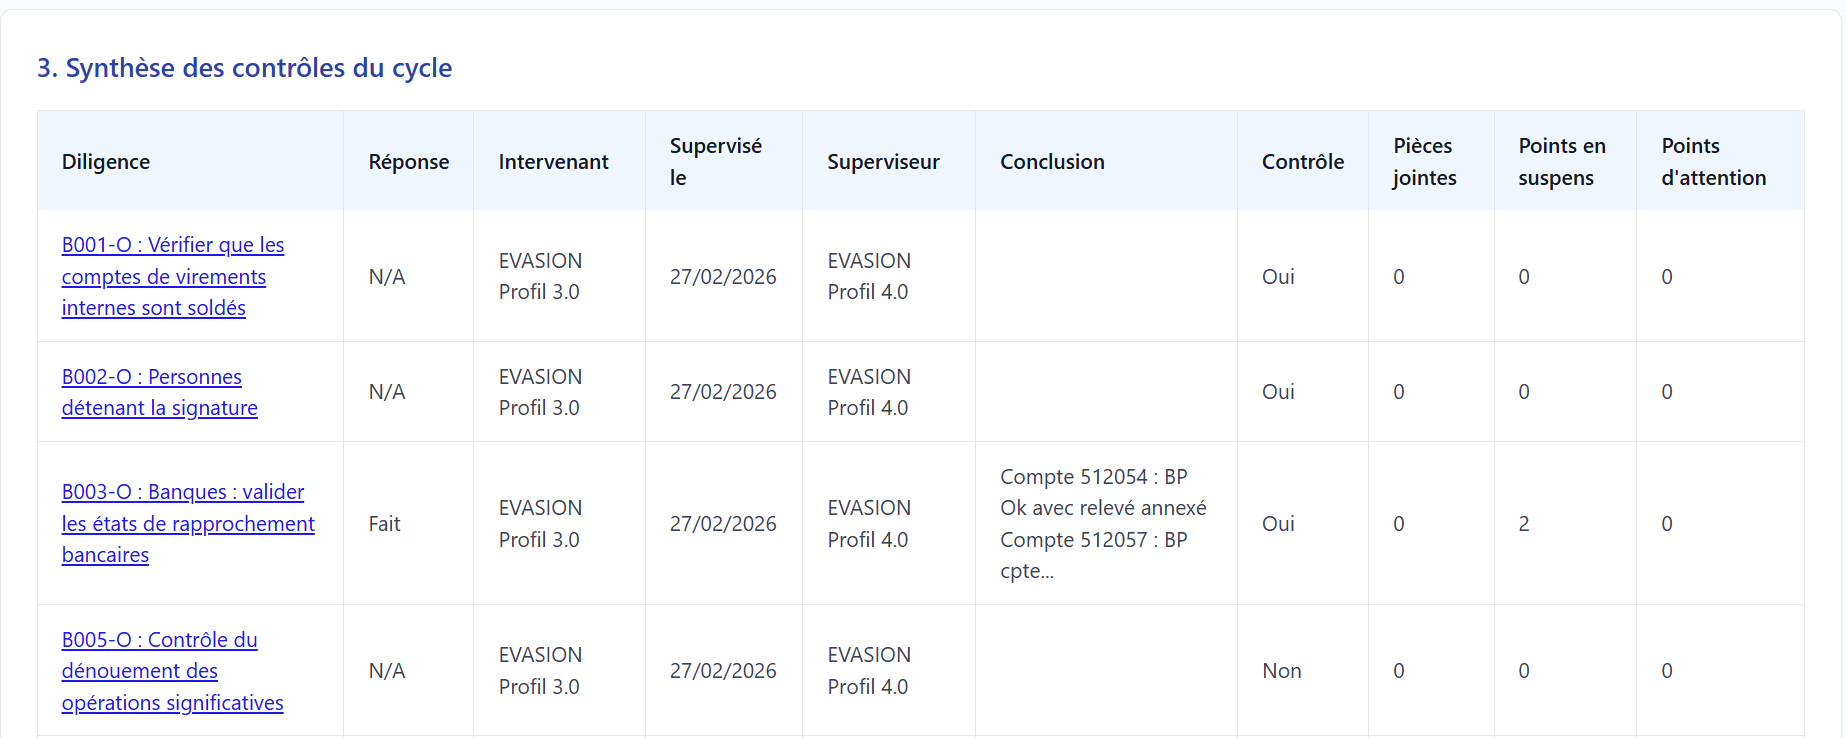Click the Oui contrôle value for B001-O
1845x738 pixels.
click(x=1278, y=277)
